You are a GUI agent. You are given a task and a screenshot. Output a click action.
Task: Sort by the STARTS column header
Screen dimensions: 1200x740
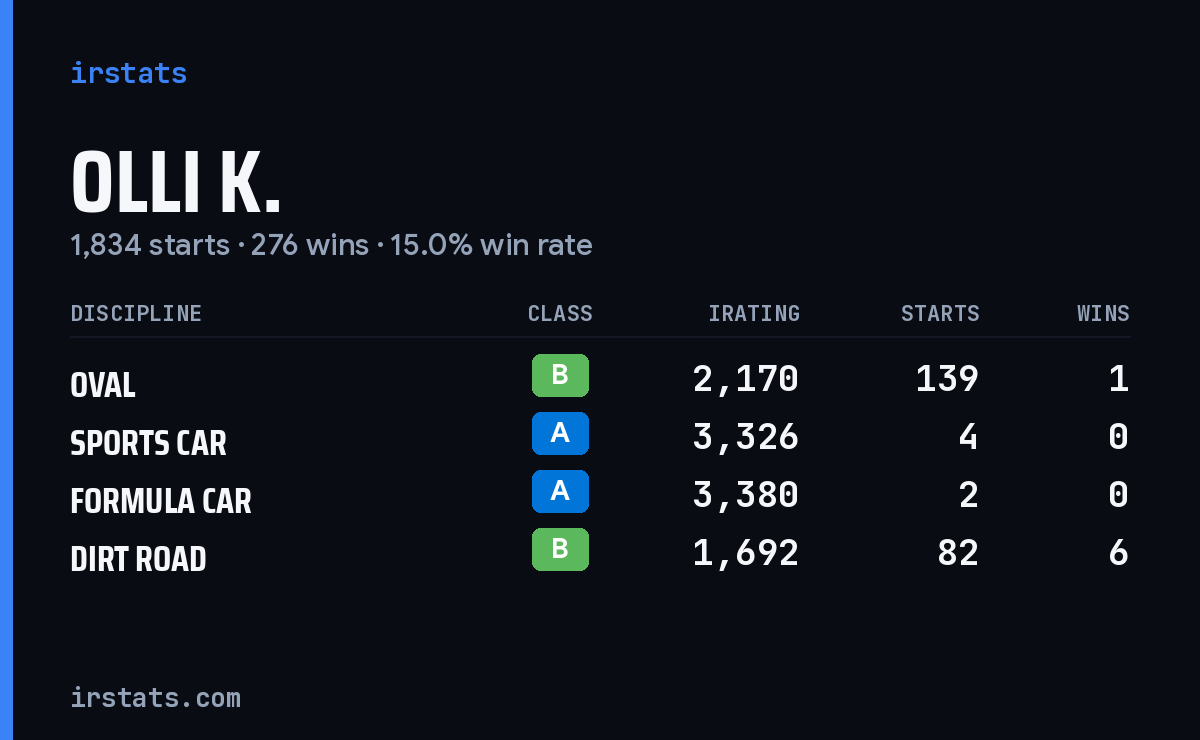(940, 314)
